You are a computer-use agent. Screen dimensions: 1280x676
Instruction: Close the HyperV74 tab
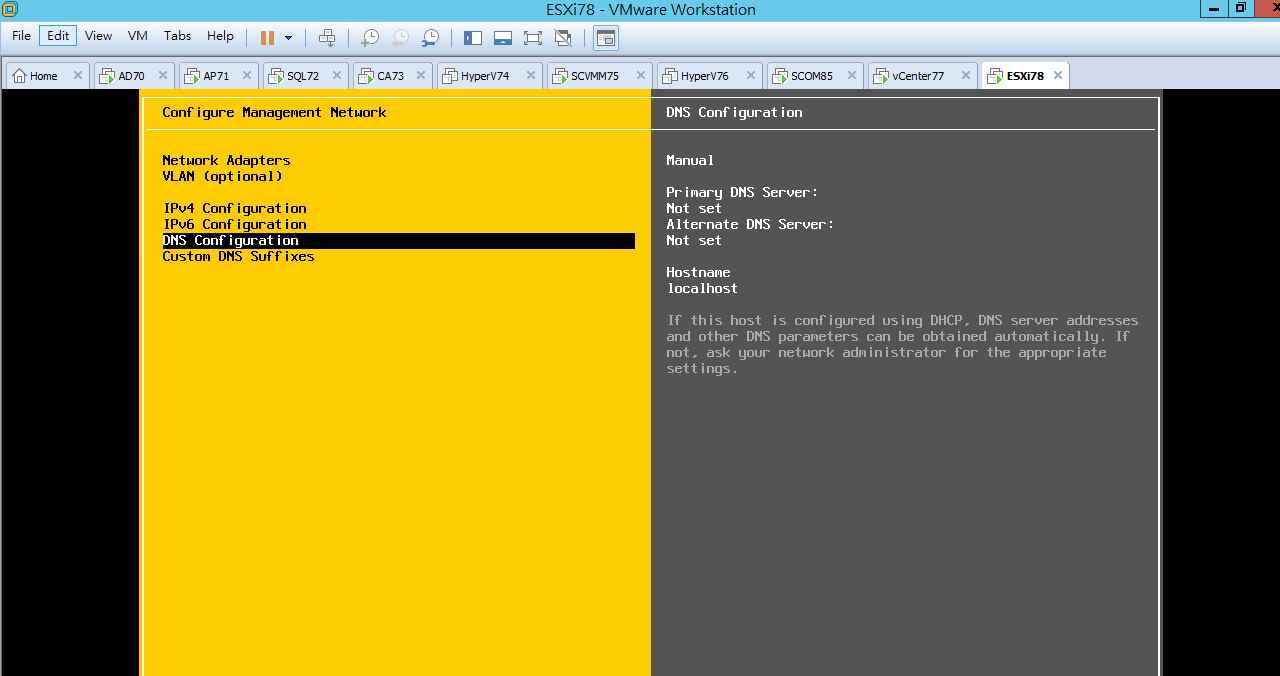(x=532, y=76)
